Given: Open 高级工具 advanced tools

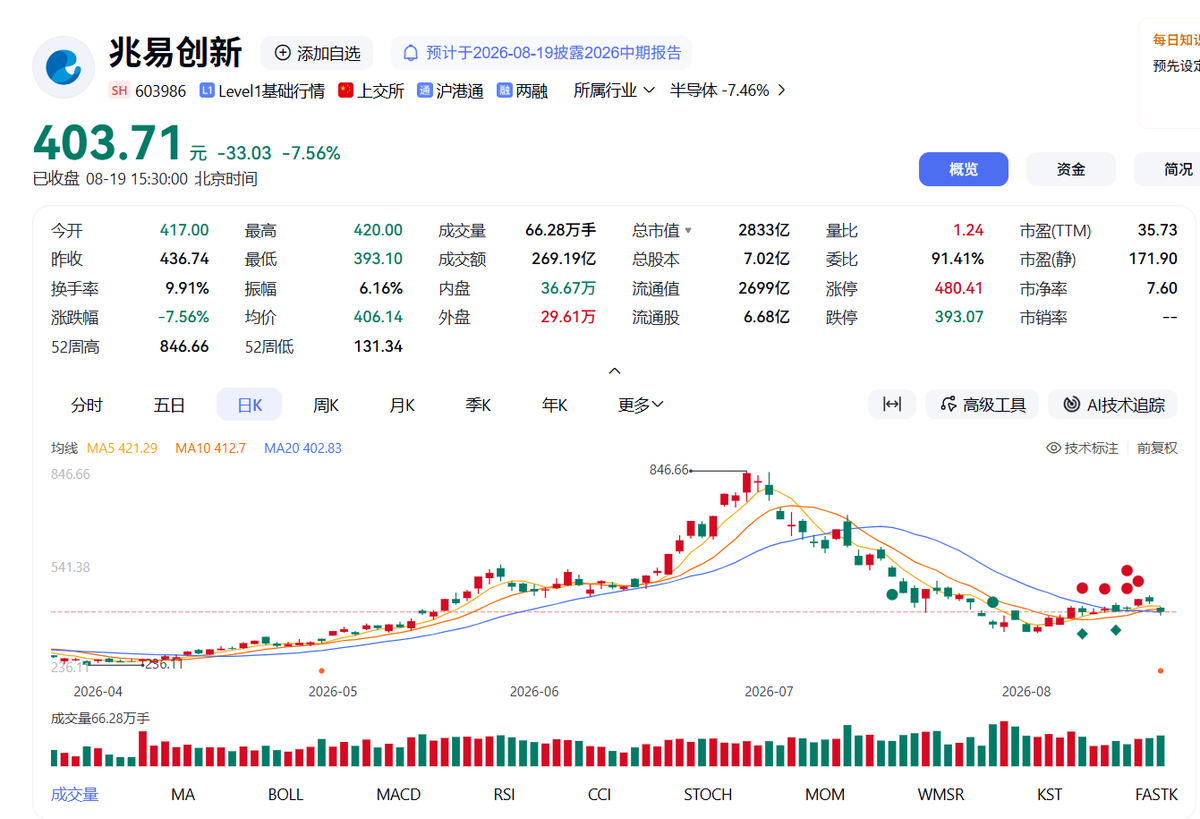Looking at the screenshot, I should pos(982,404).
